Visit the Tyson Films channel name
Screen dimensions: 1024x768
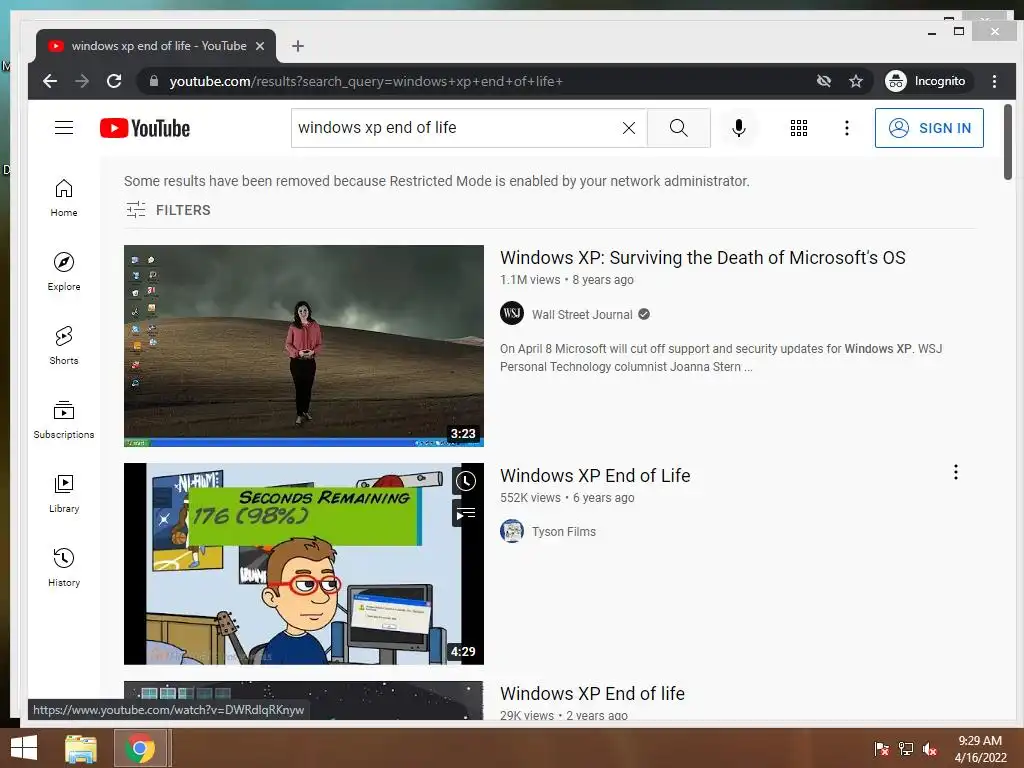coord(564,532)
